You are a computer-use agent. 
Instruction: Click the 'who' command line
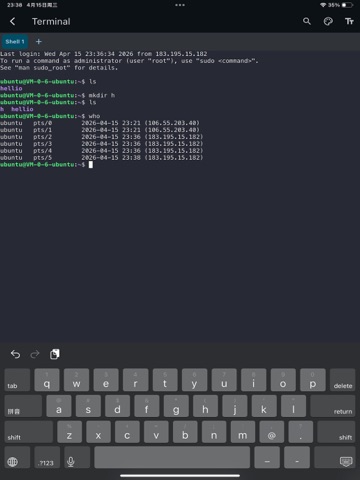(50, 116)
